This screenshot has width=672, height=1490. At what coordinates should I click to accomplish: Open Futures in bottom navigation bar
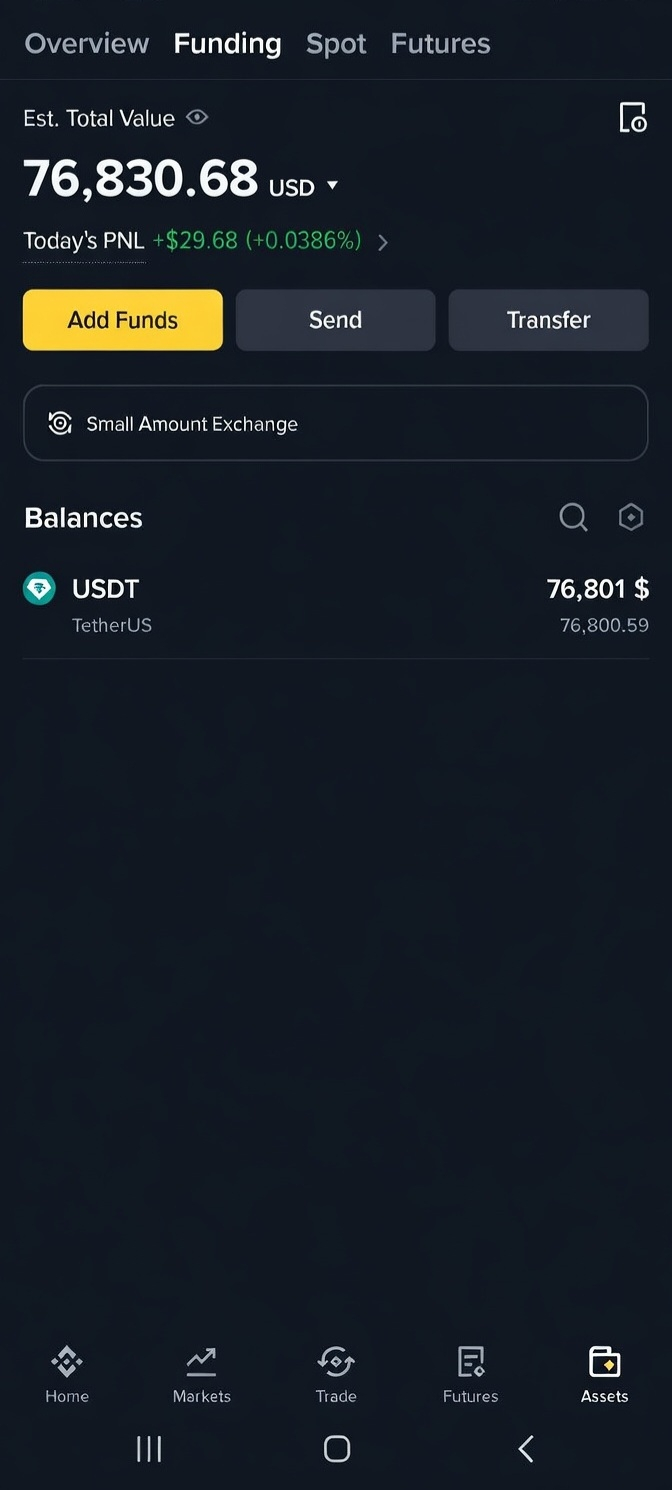pyautogui.click(x=470, y=1375)
